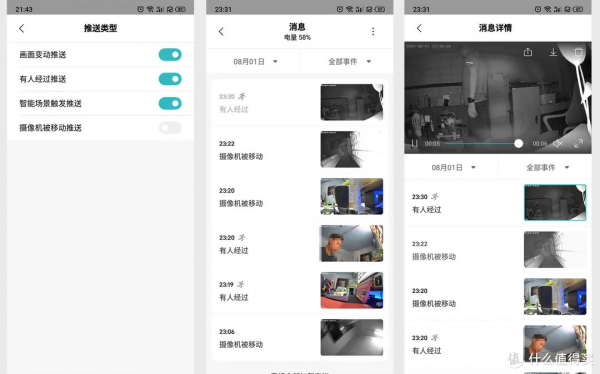Open the 23:19 有人经过 thumbnail in 消息 list
This screenshot has height=374, width=600.
point(352,291)
